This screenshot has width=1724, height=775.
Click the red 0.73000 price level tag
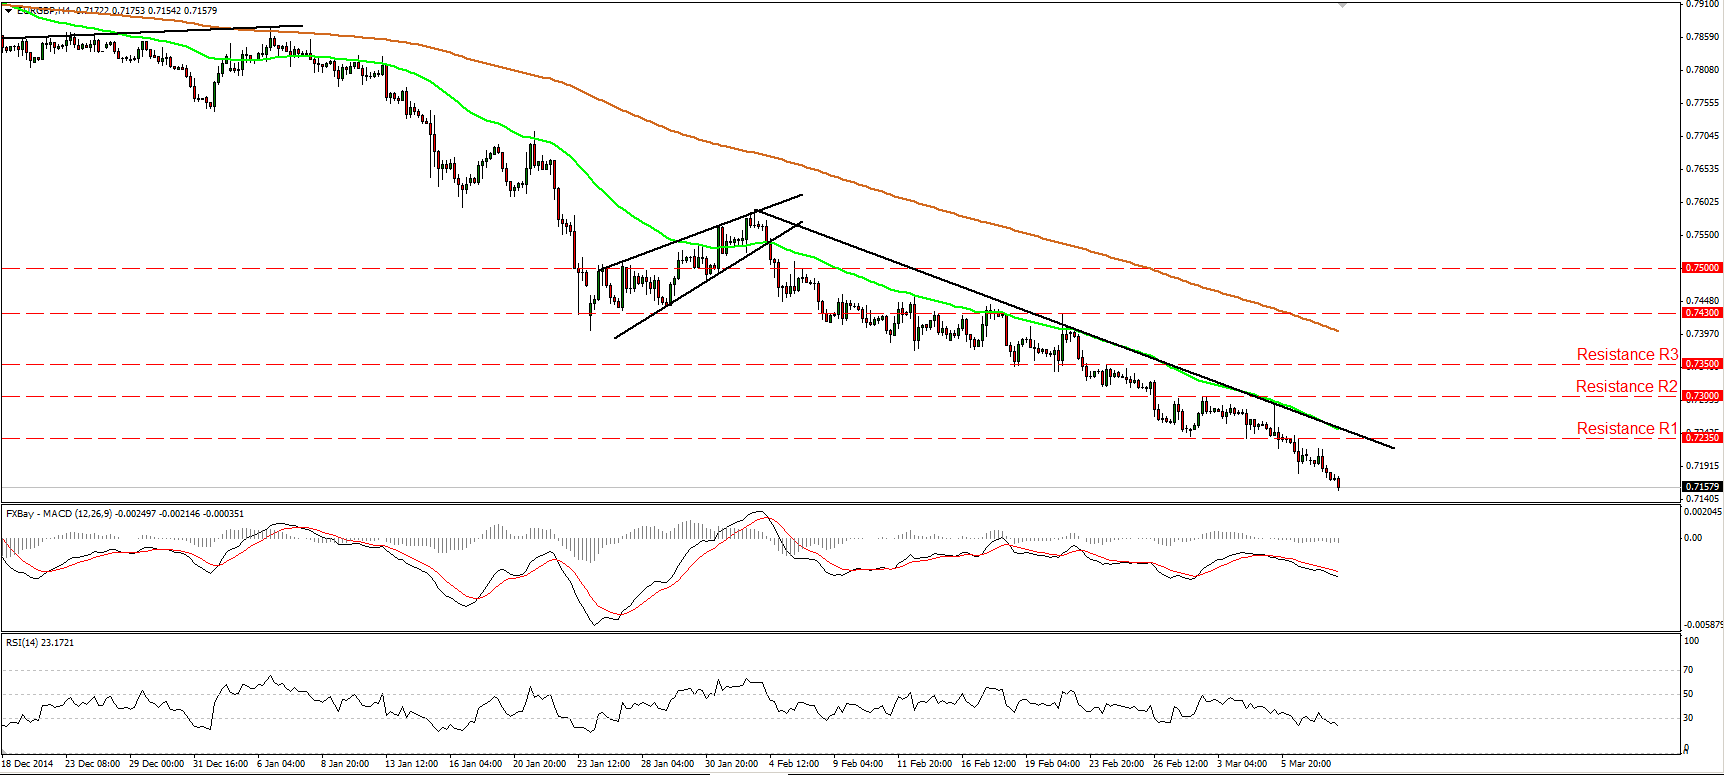tap(1702, 396)
